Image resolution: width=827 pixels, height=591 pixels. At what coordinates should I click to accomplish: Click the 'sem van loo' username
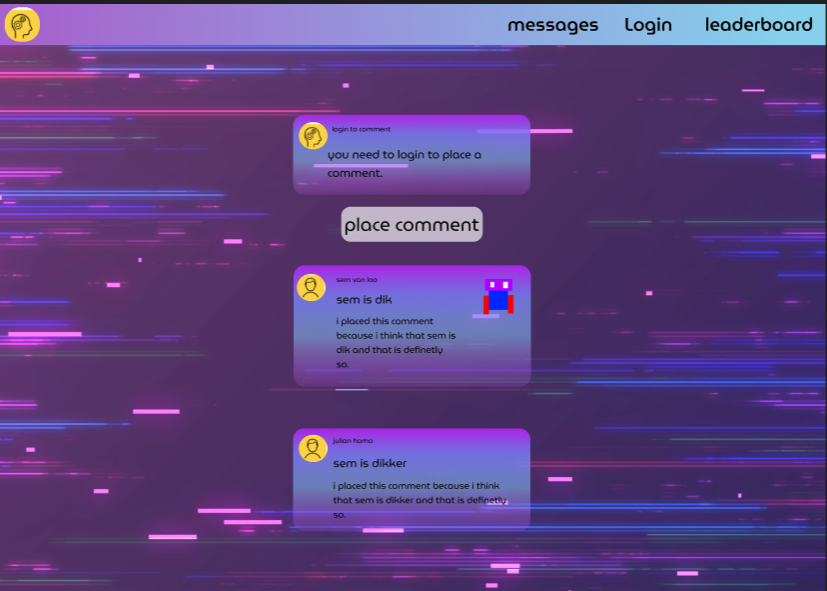[x=356, y=280]
